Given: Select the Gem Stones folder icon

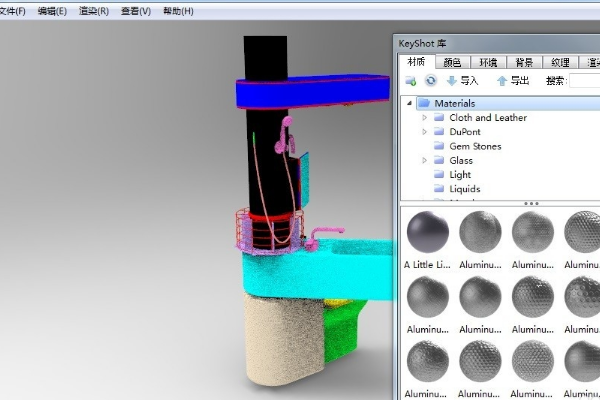Looking at the screenshot, I should (x=440, y=146).
